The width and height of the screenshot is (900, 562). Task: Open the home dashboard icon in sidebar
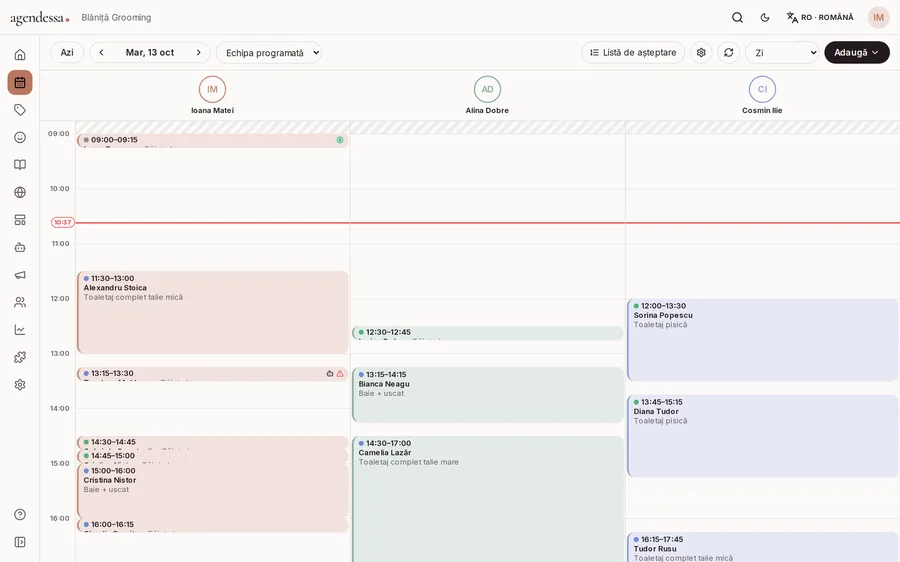pos(20,55)
